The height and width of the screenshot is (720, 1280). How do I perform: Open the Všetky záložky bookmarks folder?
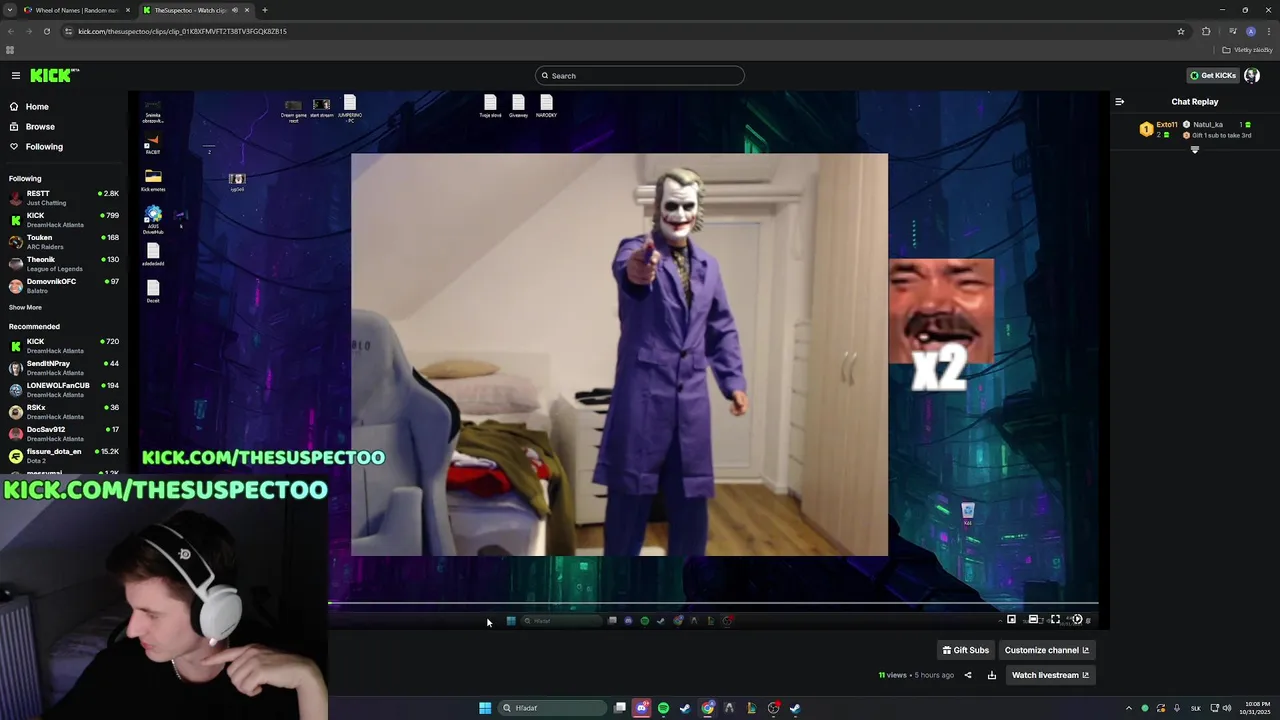coord(1247,50)
